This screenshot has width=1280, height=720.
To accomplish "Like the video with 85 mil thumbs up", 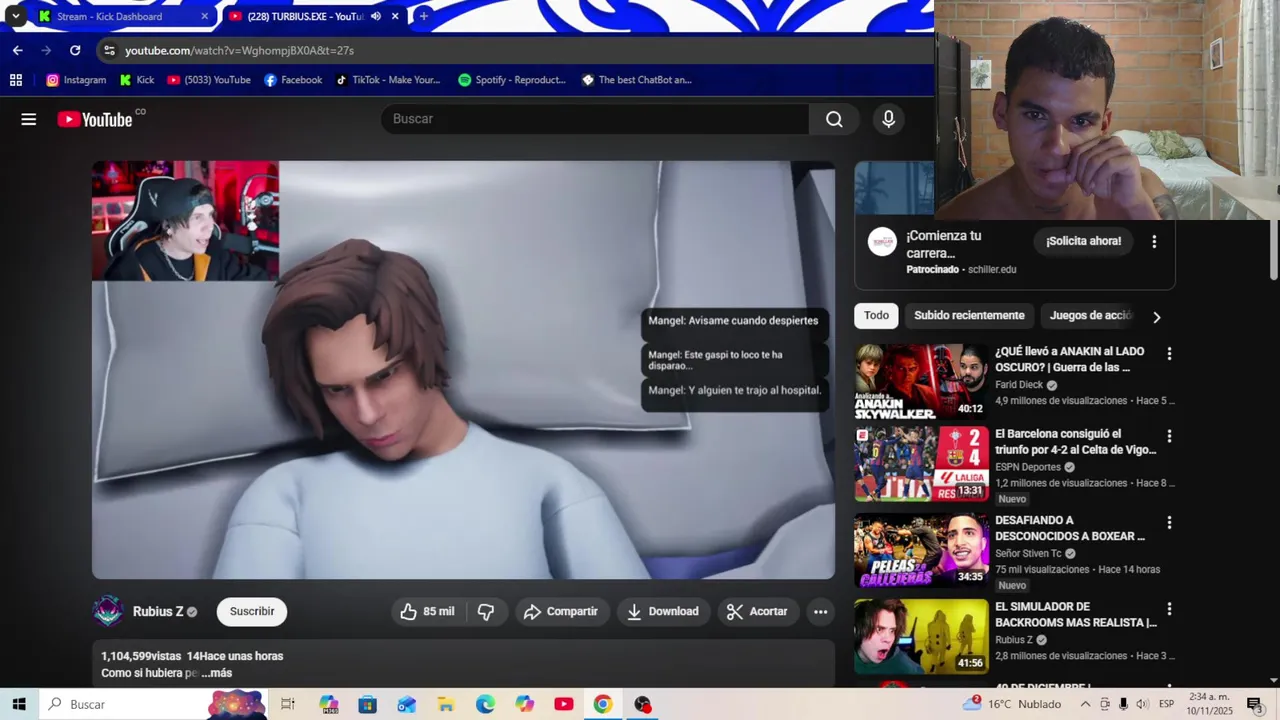I will click(x=427, y=611).
